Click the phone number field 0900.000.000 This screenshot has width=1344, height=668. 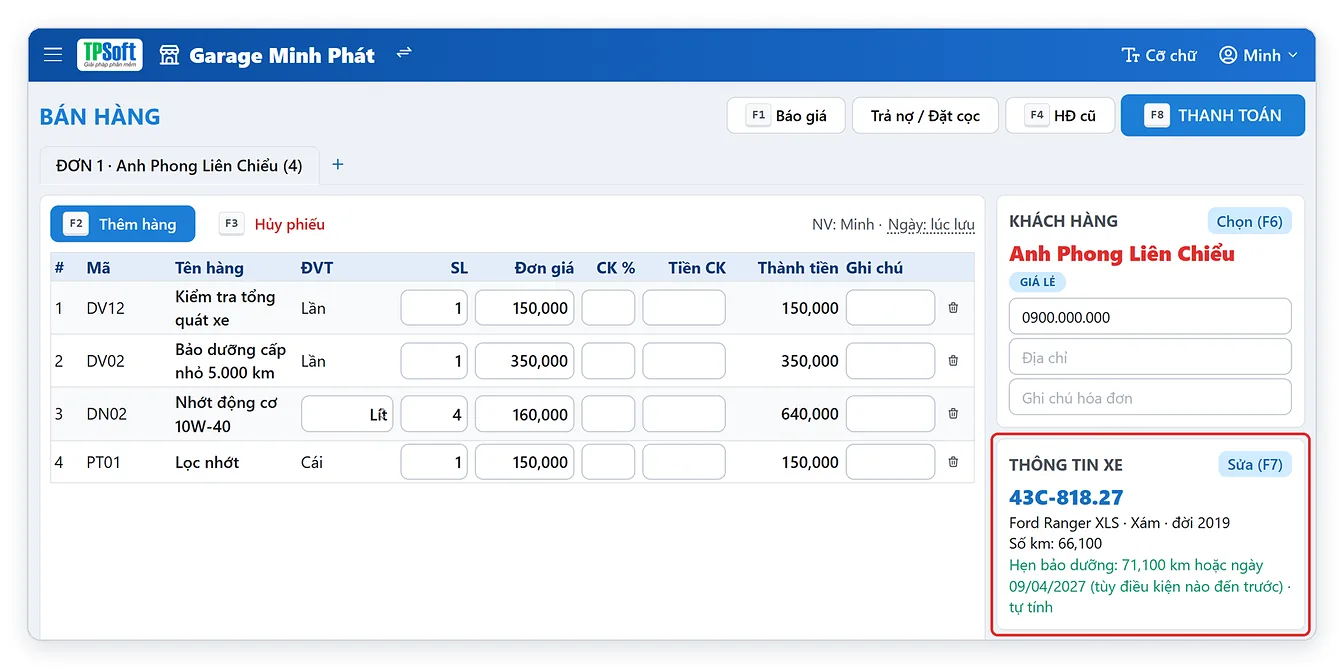(1150, 317)
